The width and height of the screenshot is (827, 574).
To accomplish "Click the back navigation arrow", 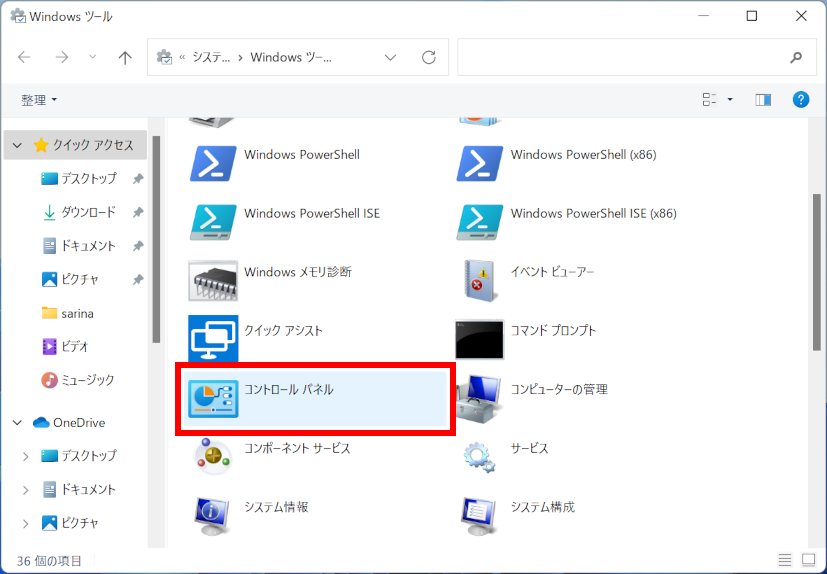I will point(24,57).
